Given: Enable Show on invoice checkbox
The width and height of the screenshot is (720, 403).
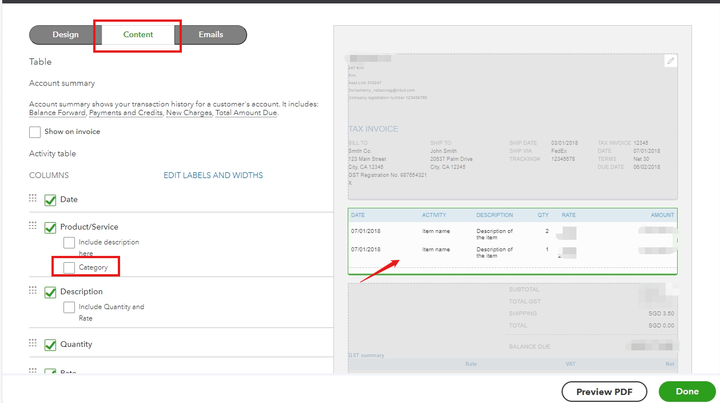Looking at the screenshot, I should (35, 132).
